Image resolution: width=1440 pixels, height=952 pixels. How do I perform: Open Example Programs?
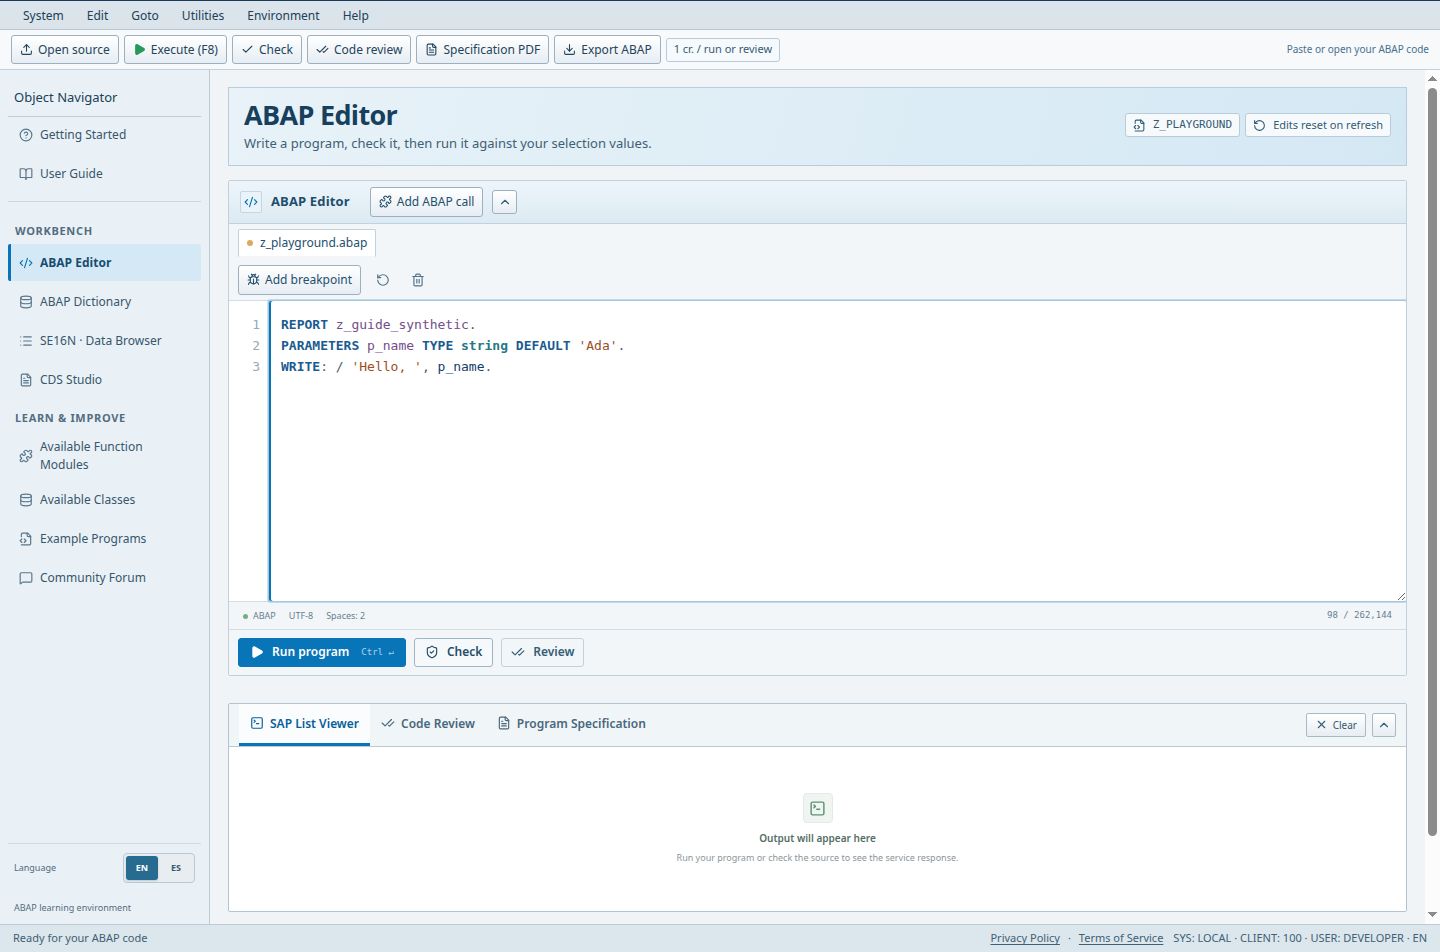(x=104, y=539)
